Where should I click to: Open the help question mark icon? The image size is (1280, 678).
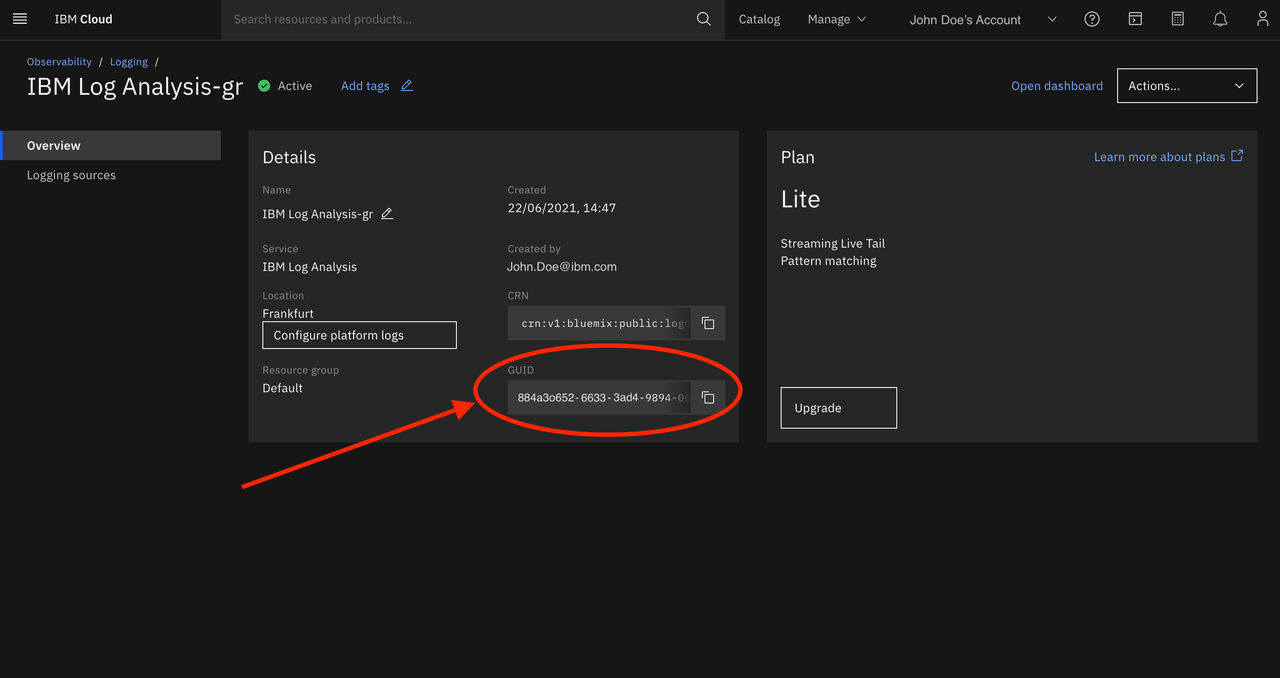(x=1092, y=19)
